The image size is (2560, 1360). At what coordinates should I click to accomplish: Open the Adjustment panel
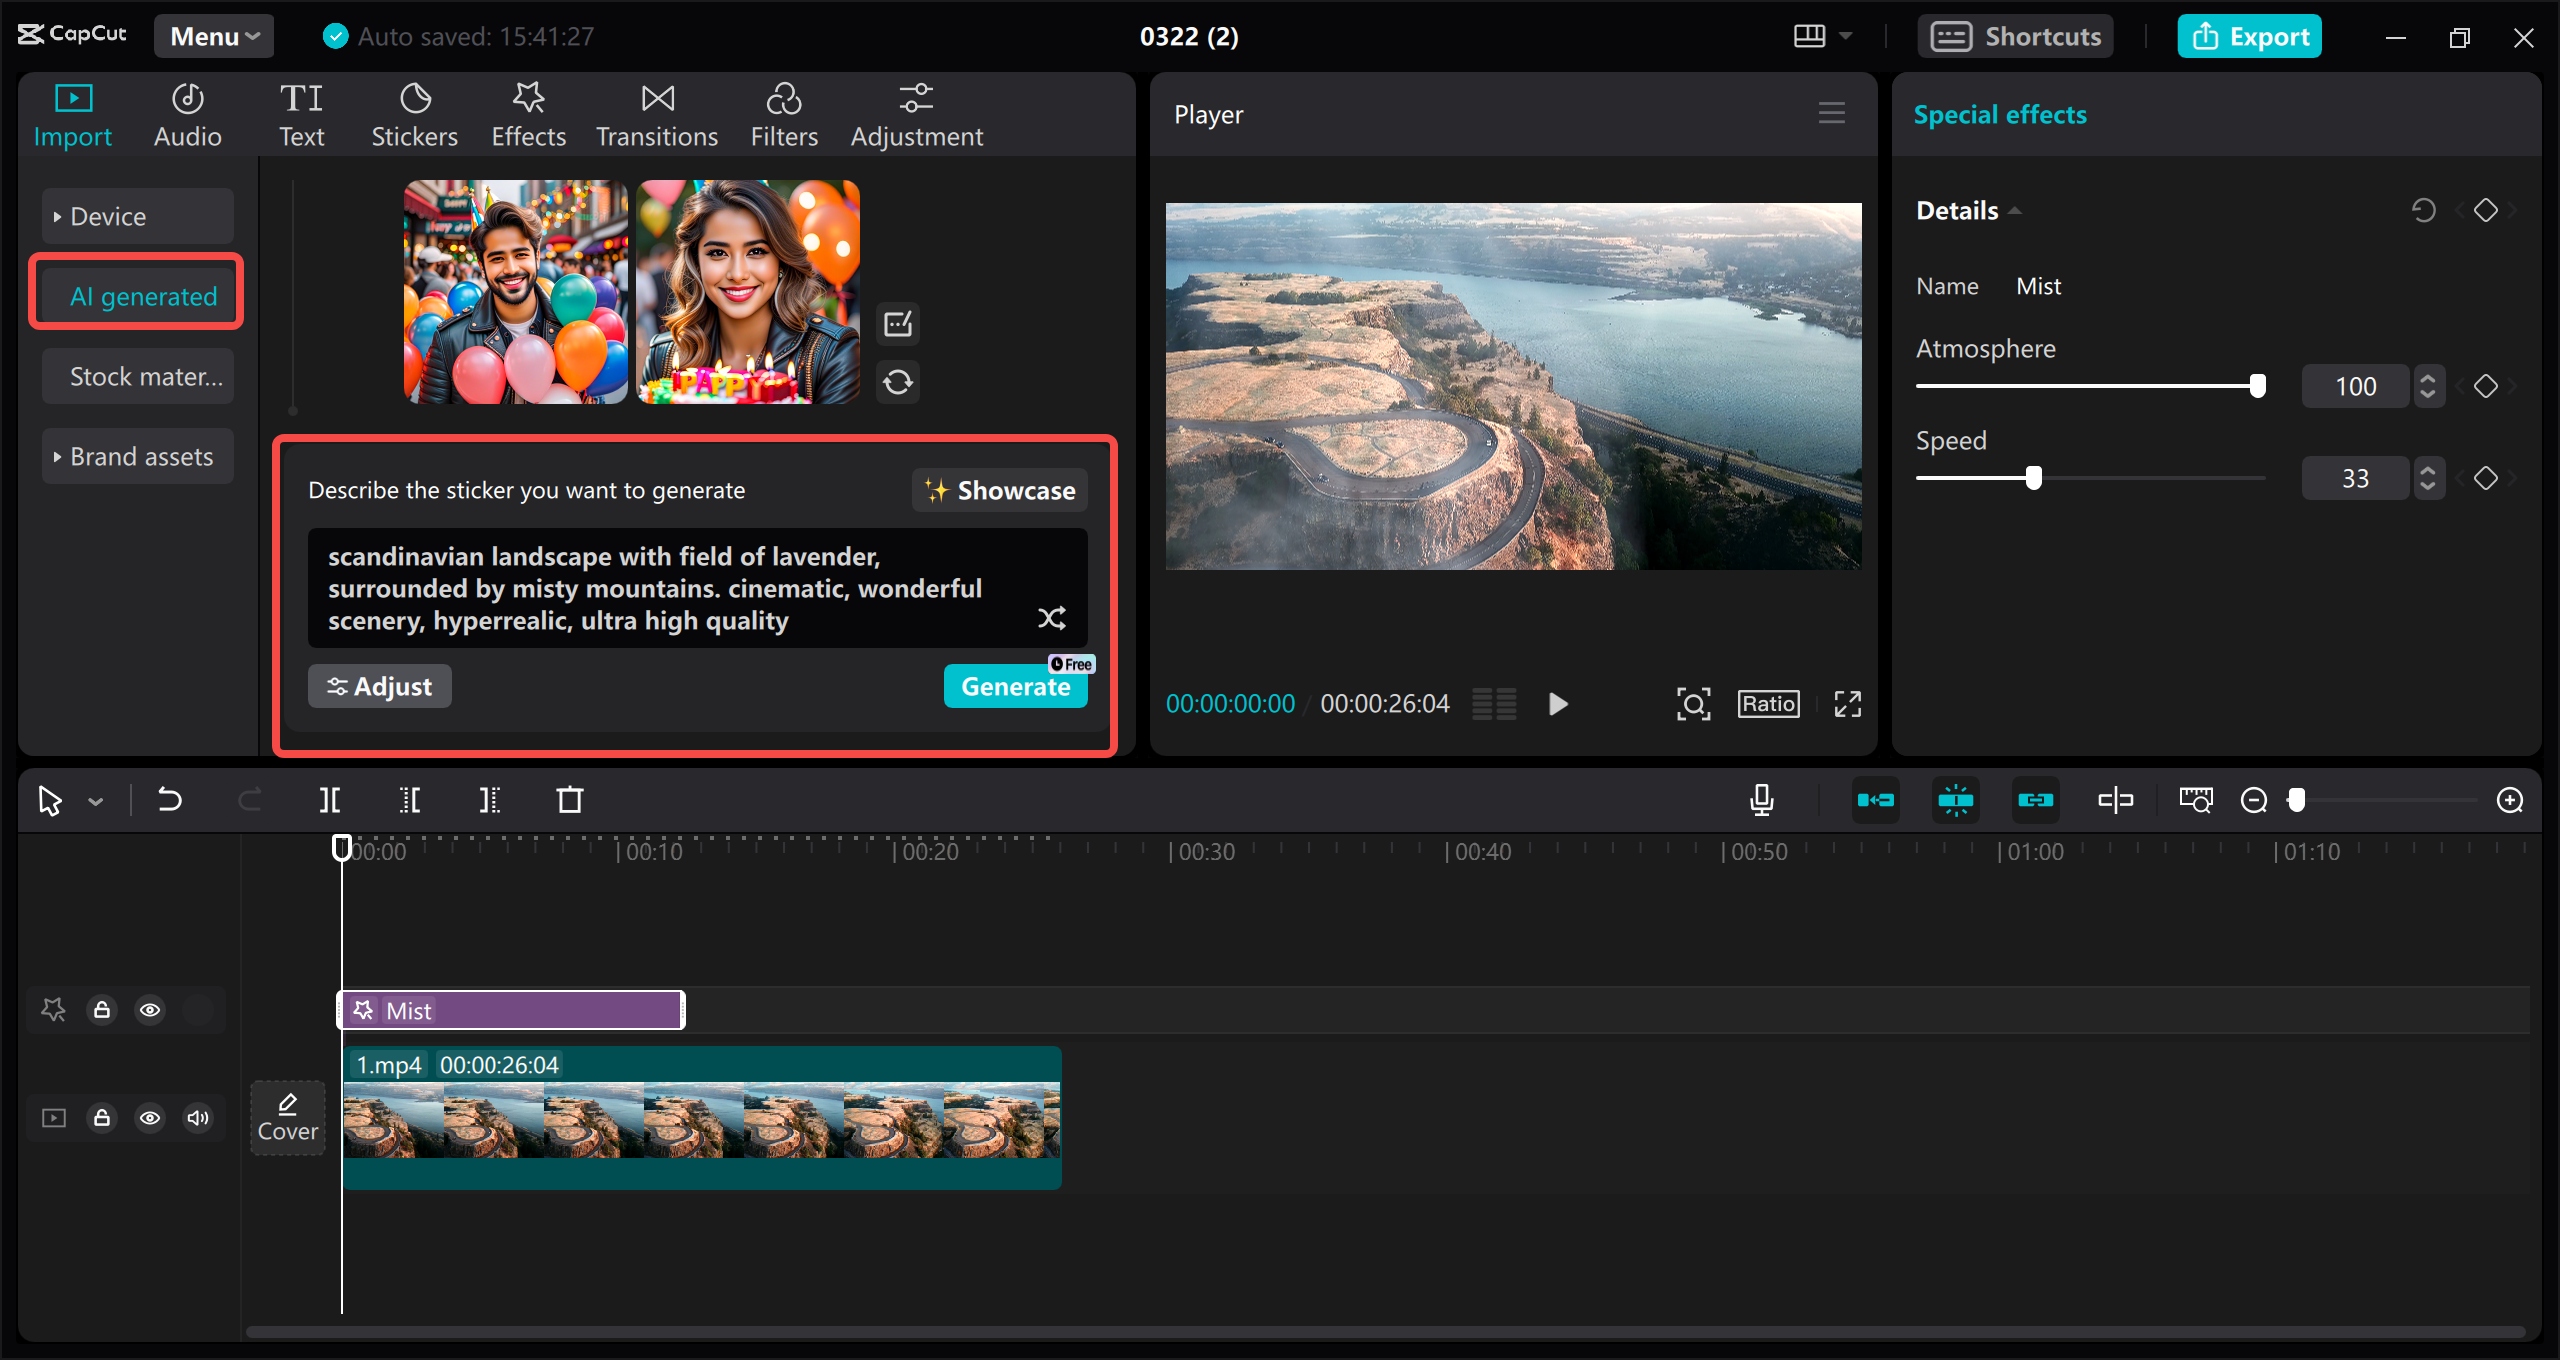pos(915,113)
